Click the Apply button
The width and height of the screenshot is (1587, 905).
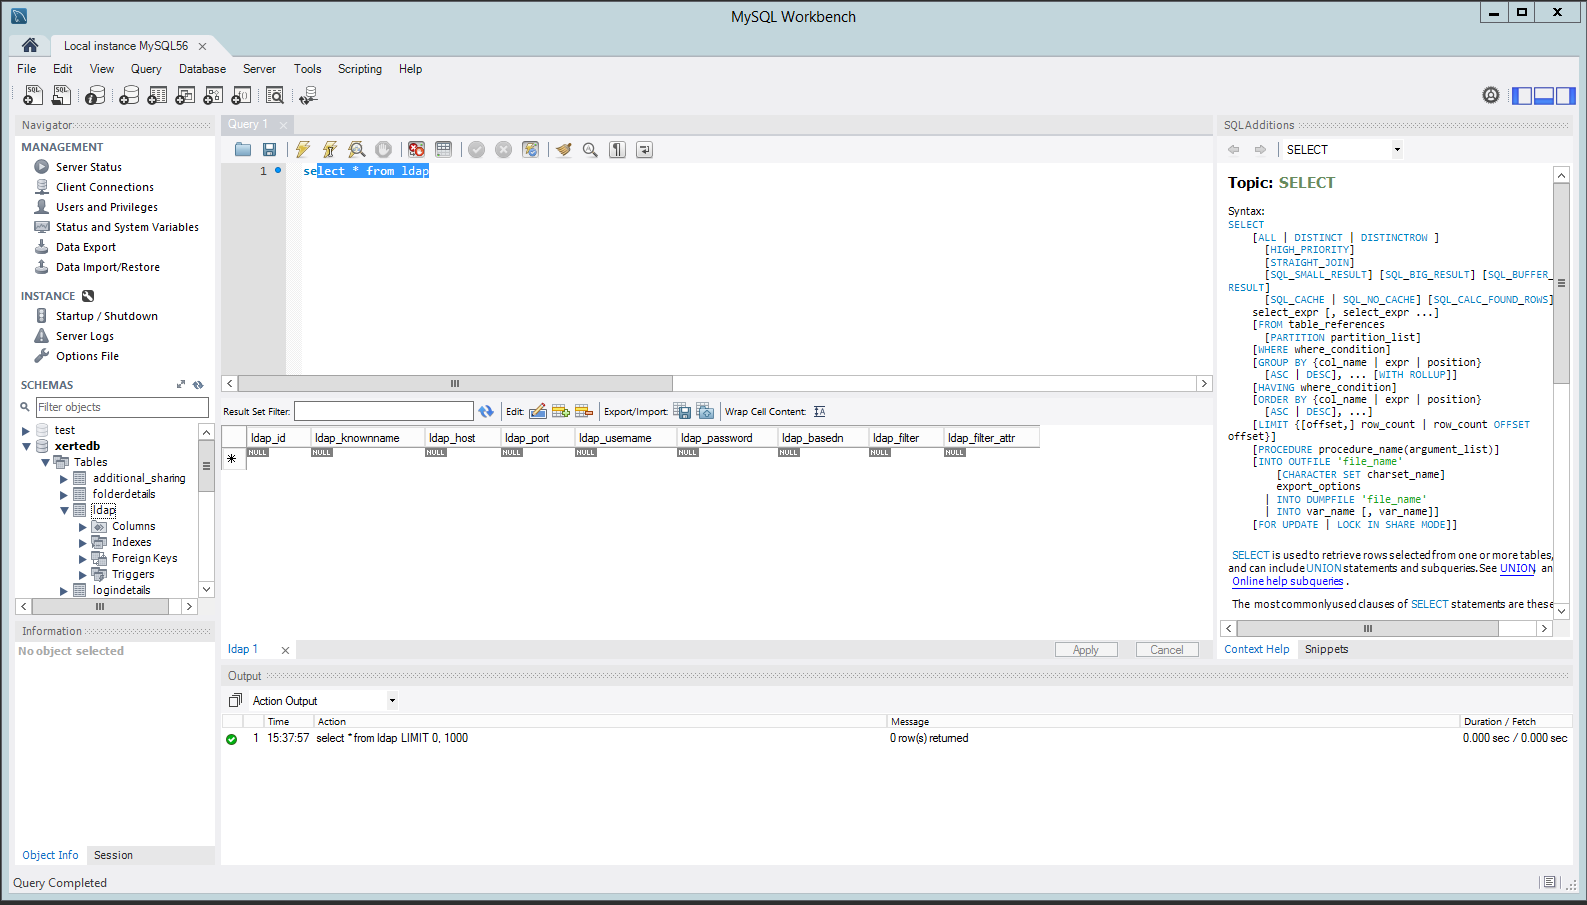pos(1086,650)
